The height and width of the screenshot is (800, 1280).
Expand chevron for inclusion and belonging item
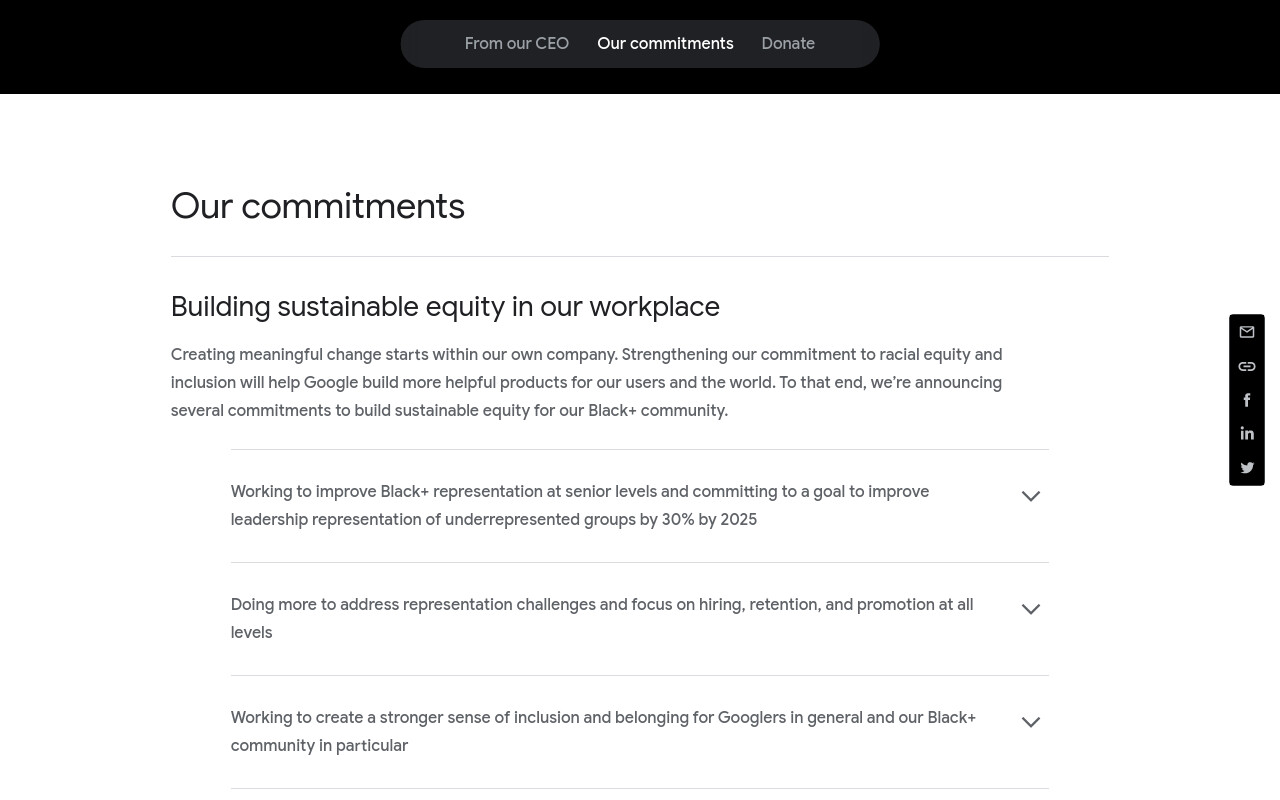1031,722
